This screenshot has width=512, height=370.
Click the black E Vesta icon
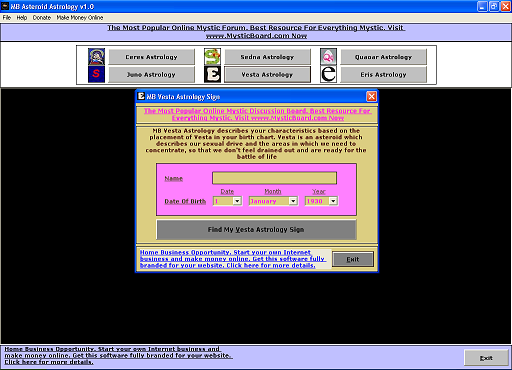tap(212, 74)
